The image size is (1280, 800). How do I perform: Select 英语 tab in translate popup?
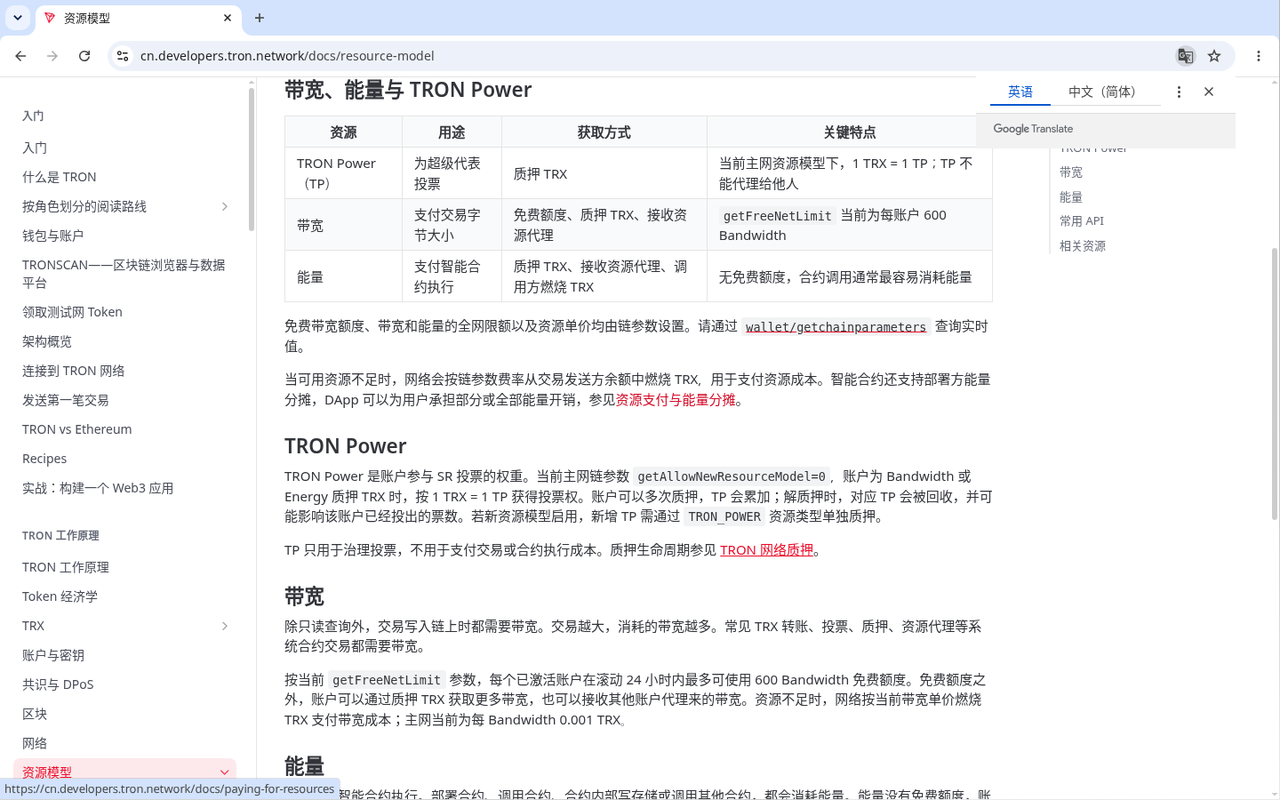coord(1020,92)
